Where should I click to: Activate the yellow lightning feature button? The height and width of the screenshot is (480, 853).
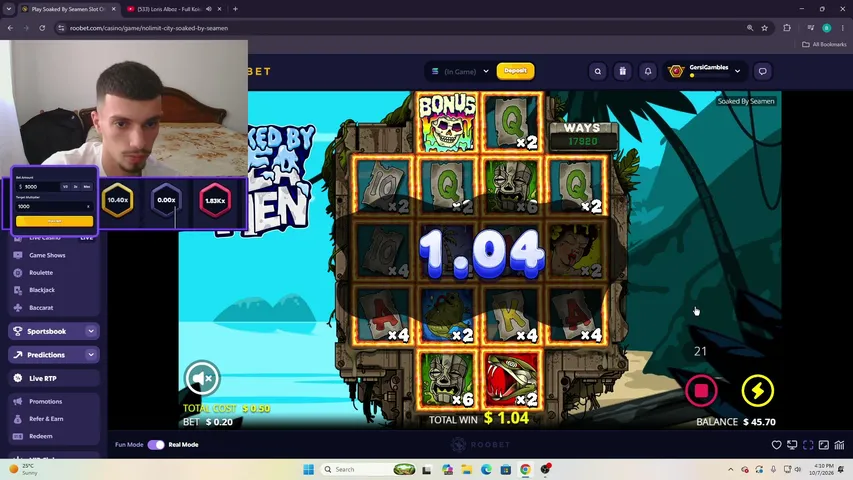(x=757, y=390)
